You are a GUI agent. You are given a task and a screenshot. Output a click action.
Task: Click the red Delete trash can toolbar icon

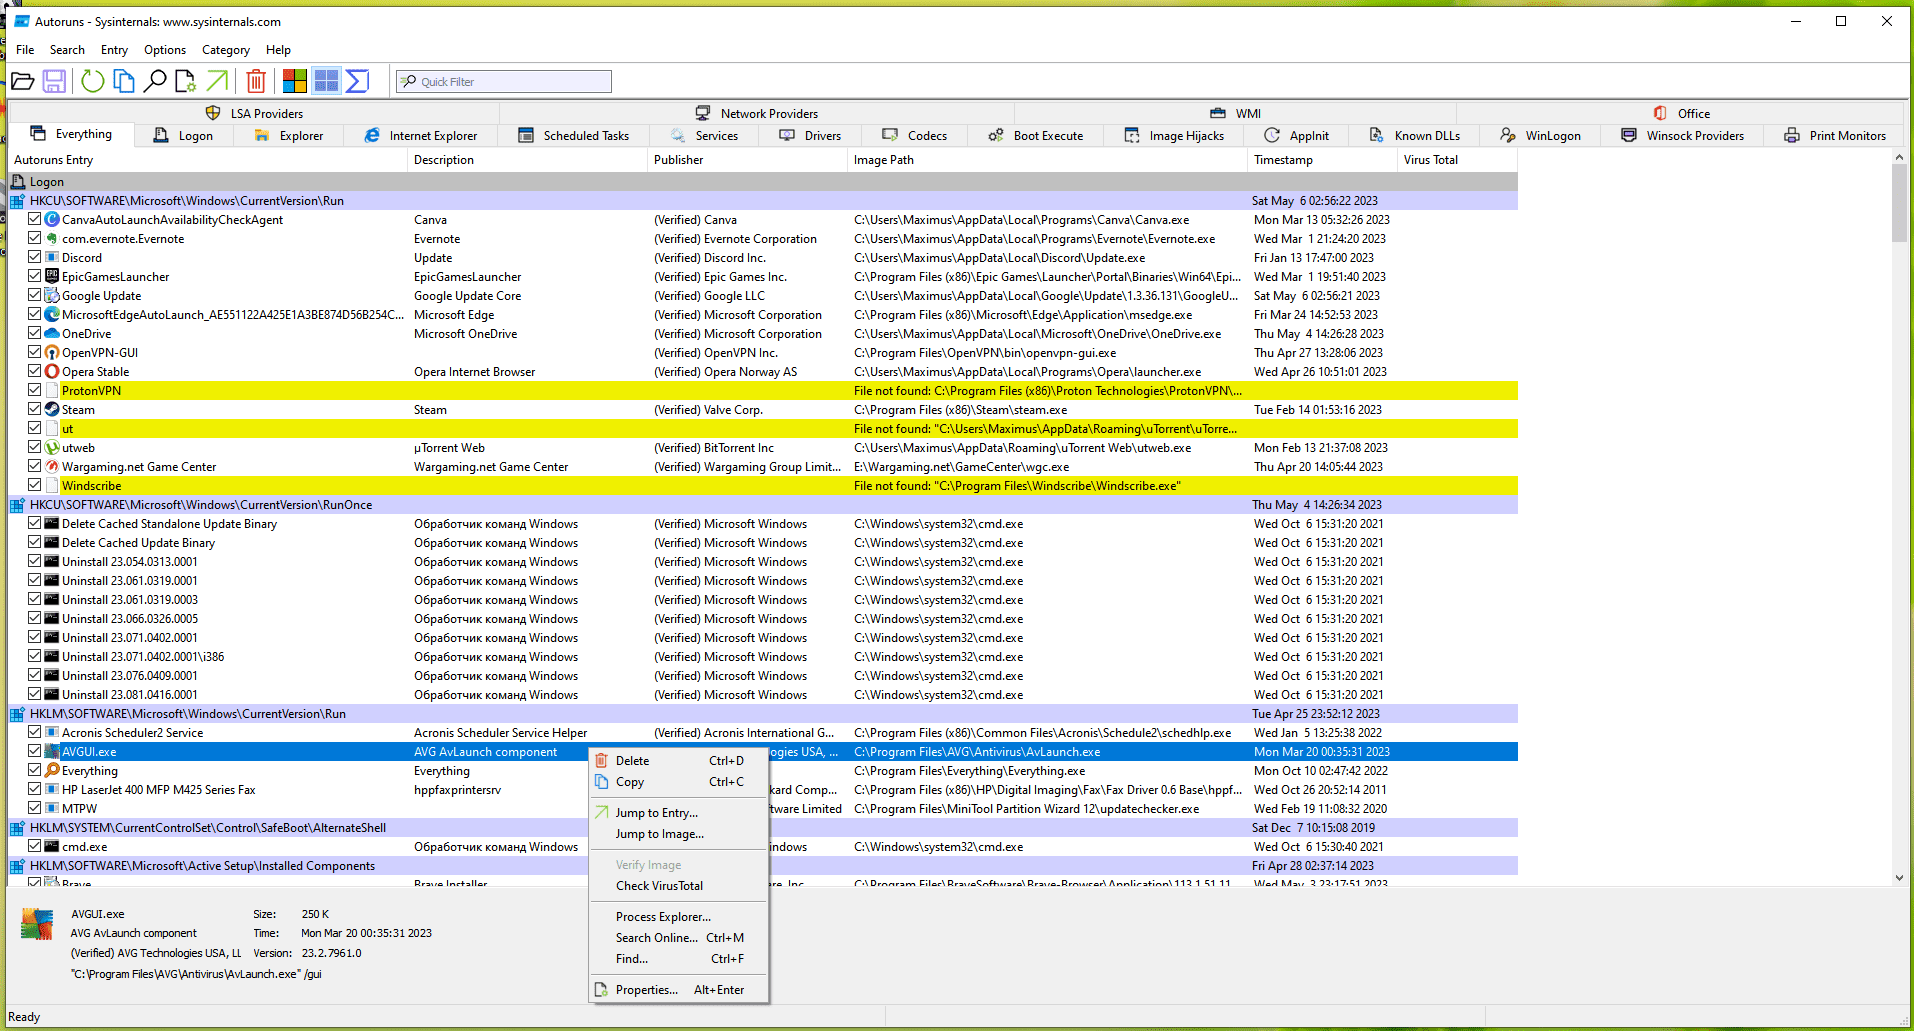[x=256, y=81]
